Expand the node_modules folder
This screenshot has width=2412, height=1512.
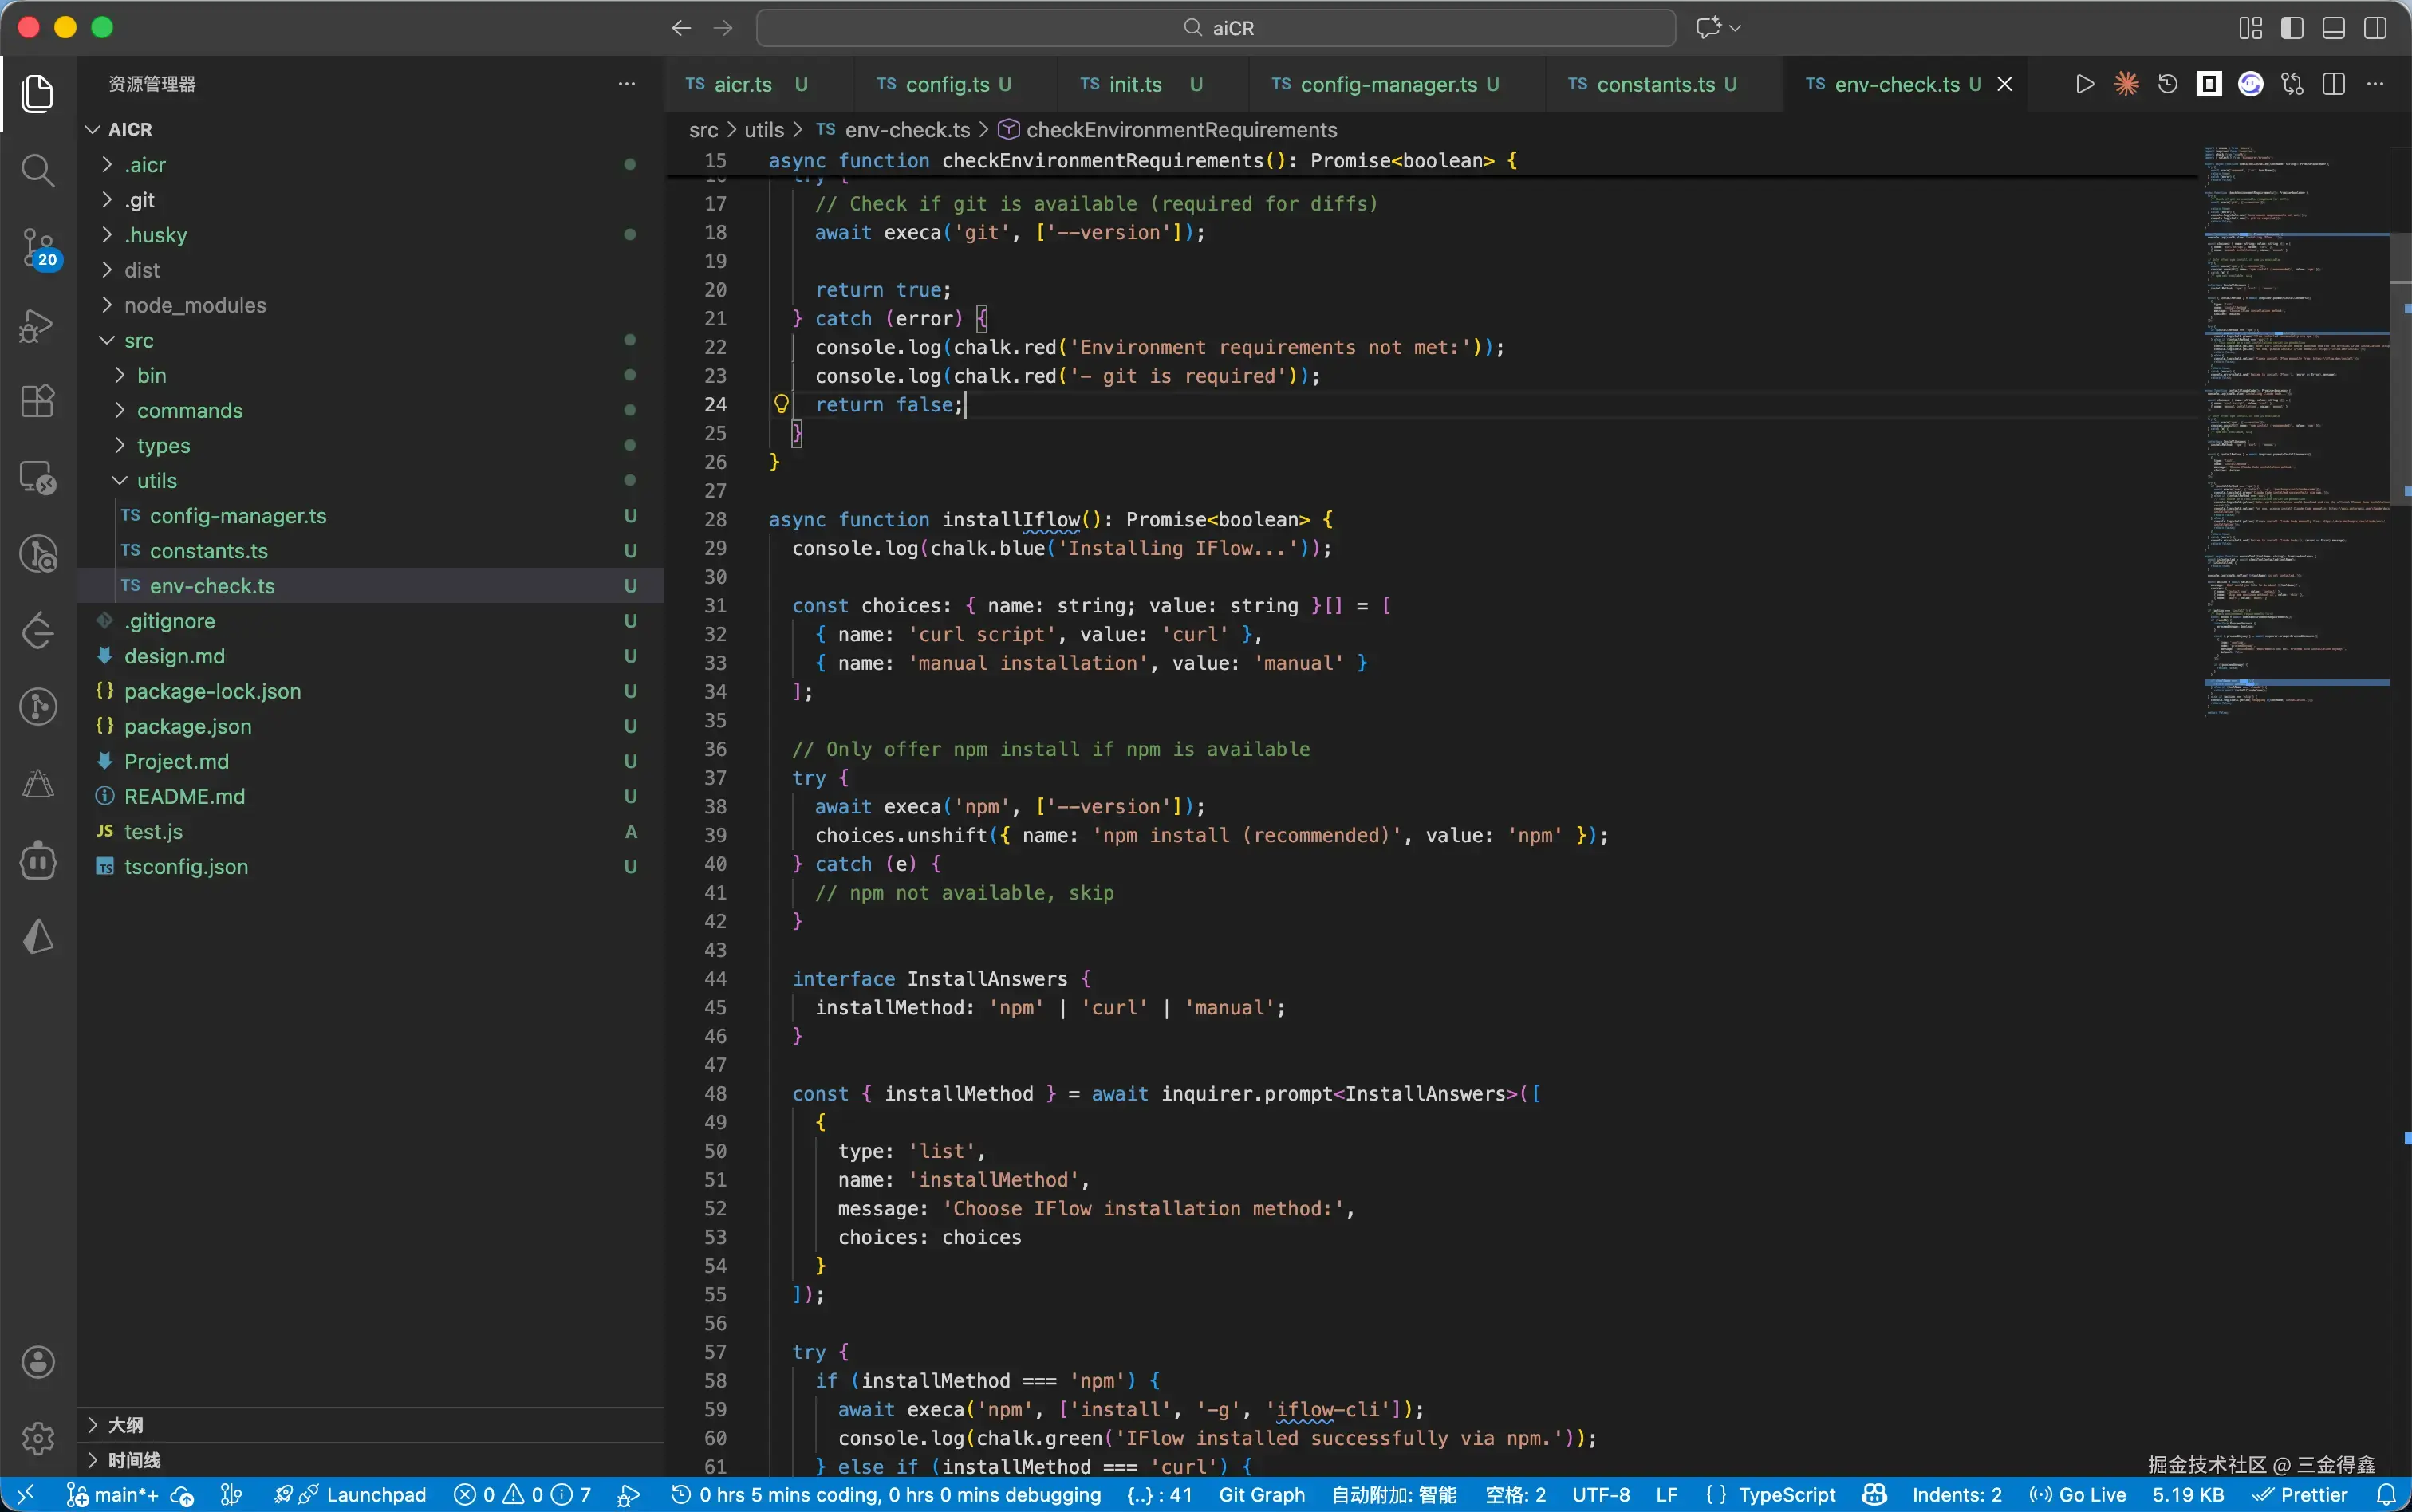click(x=195, y=305)
